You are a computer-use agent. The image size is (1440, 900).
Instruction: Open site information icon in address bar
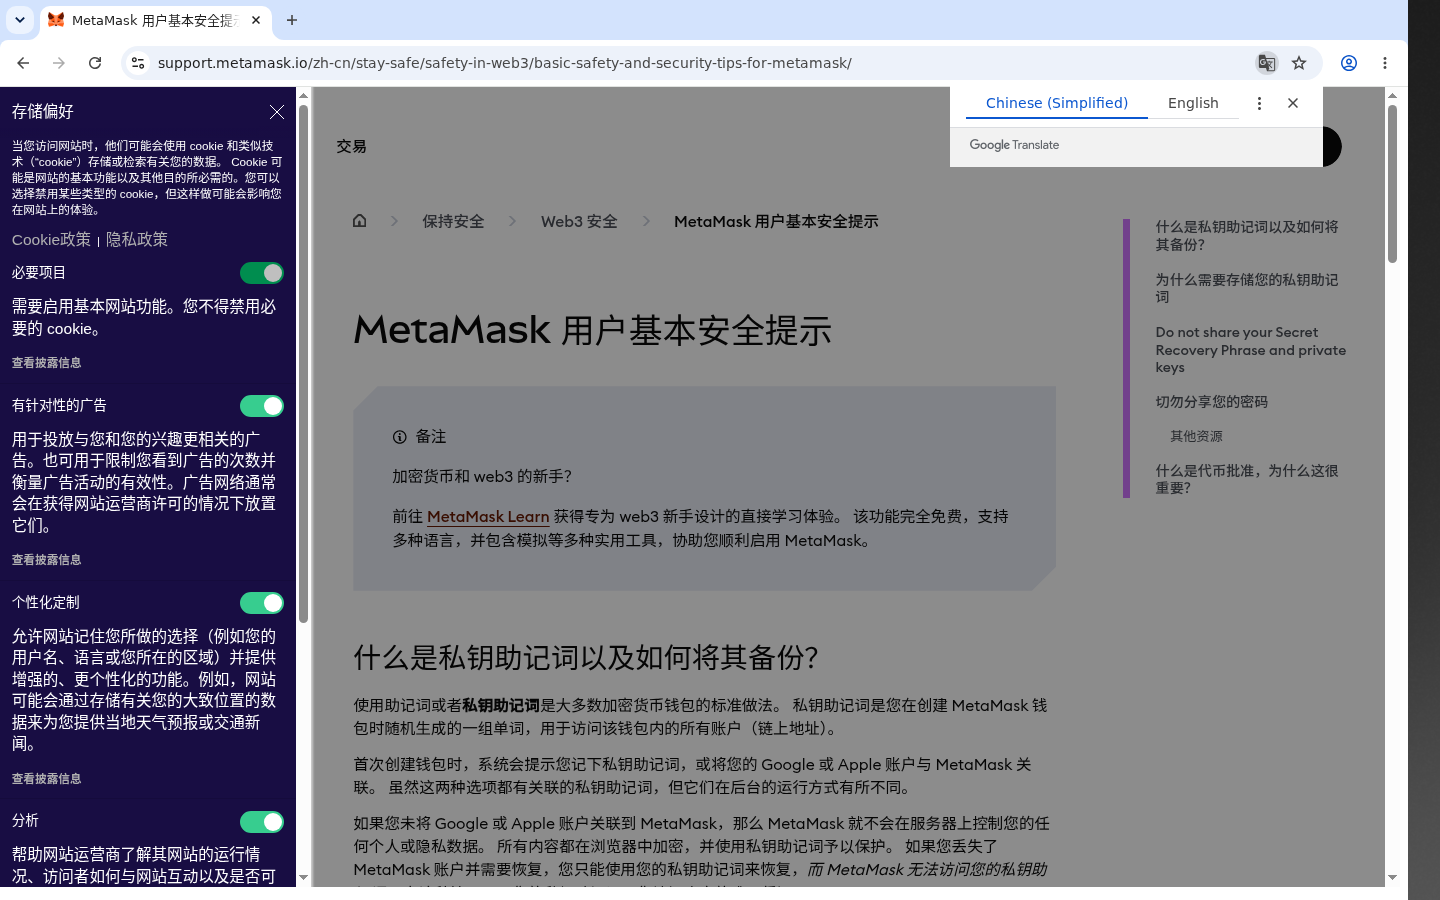(138, 63)
